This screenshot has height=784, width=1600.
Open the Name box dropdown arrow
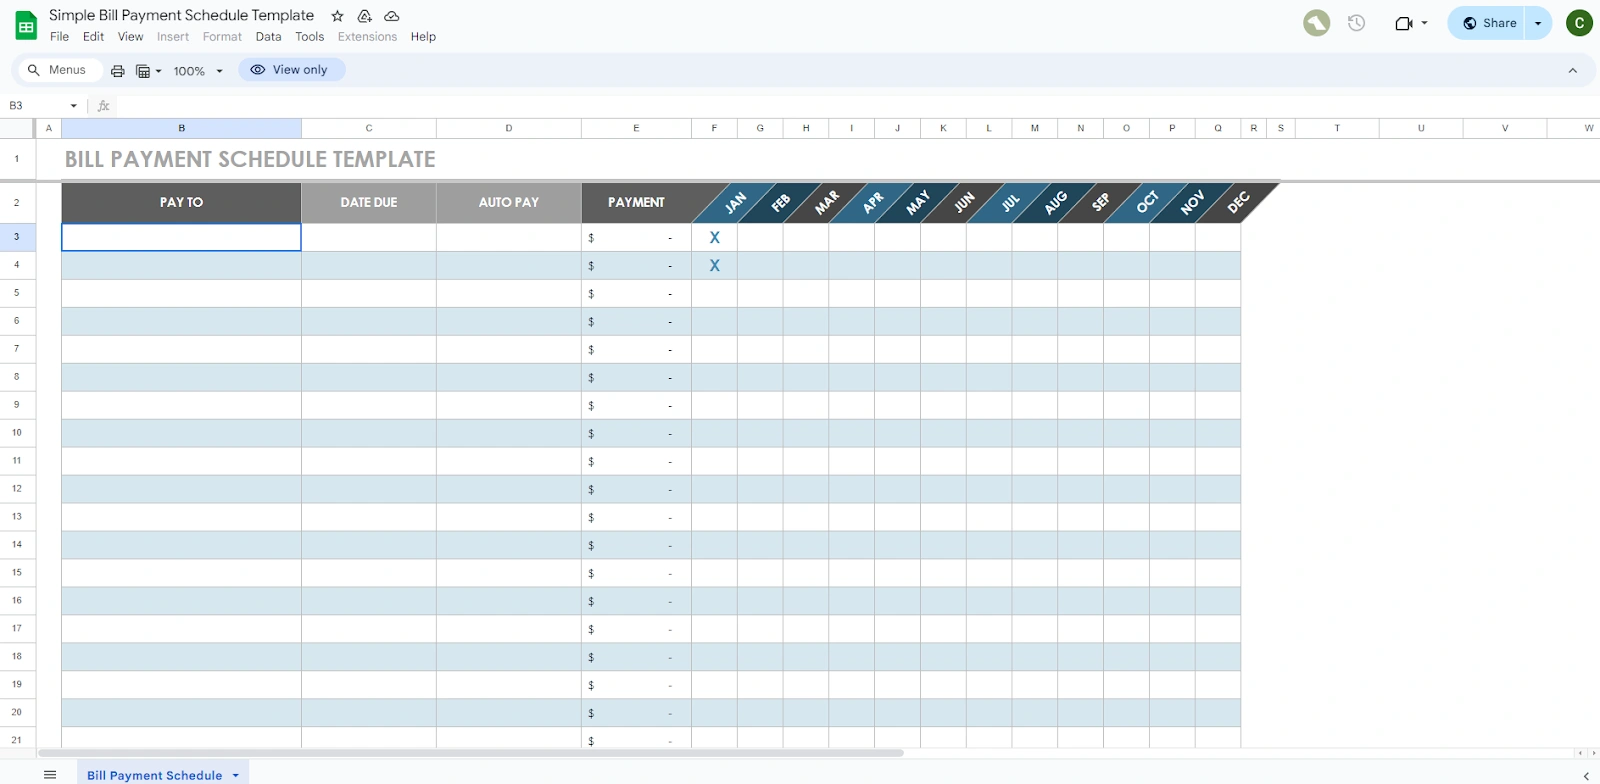pyautogui.click(x=74, y=106)
